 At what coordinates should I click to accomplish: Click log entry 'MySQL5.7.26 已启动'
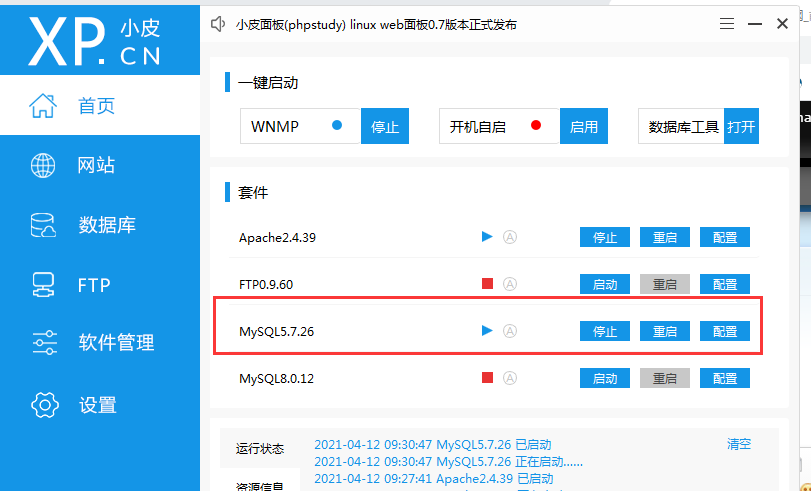click(432, 444)
